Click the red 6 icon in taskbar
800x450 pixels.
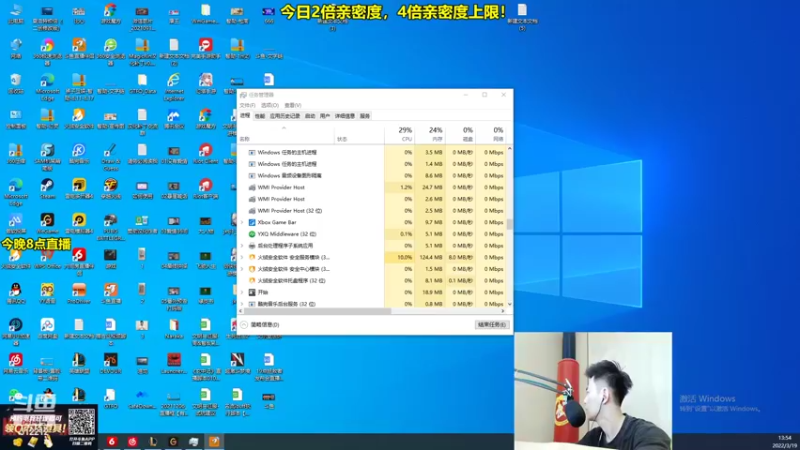click(x=112, y=441)
